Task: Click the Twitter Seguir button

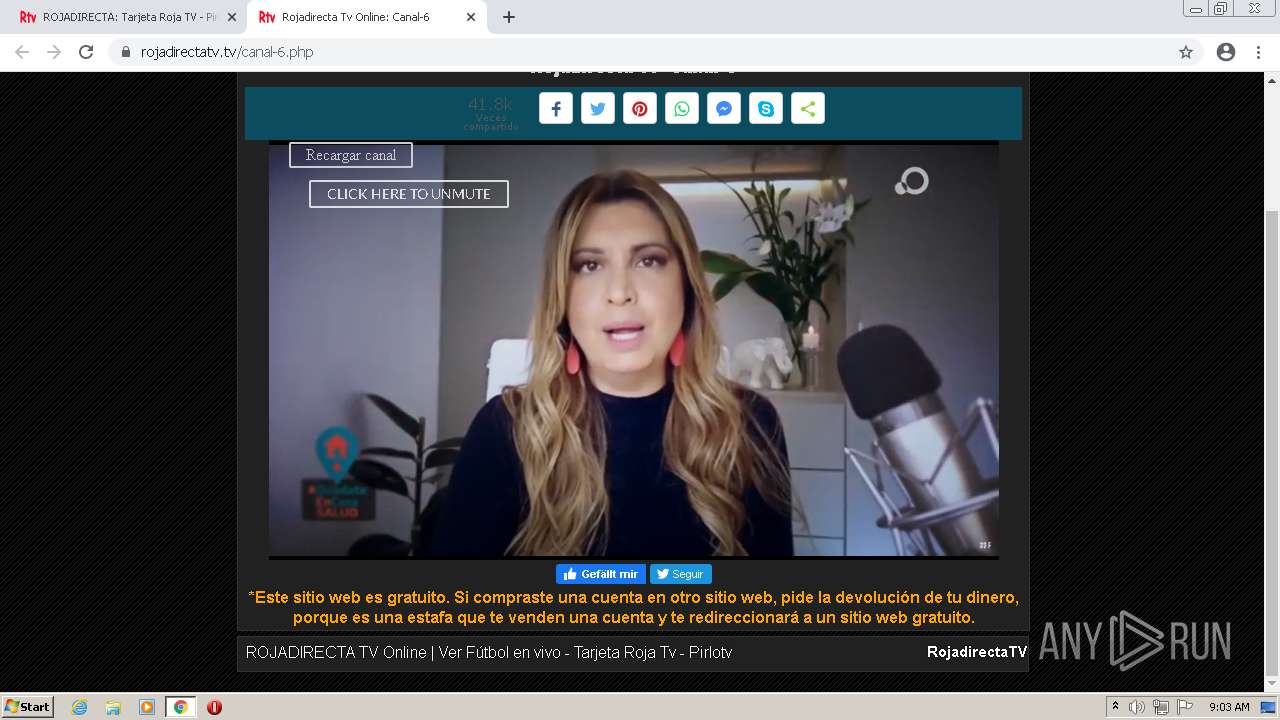Action: [681, 574]
